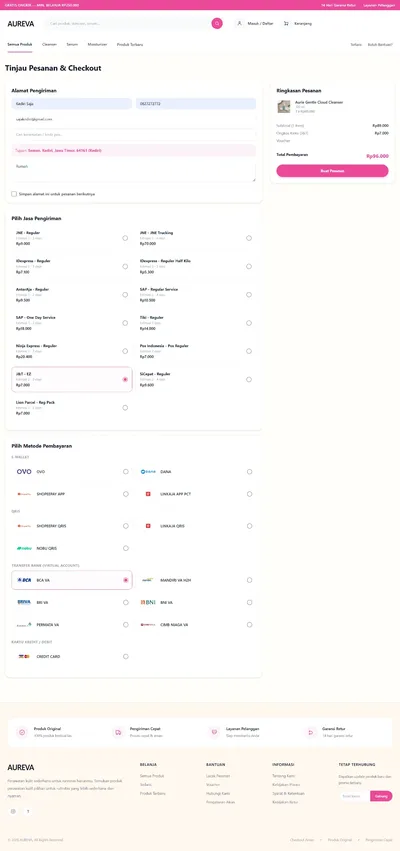Click the Nobu QRIS logo
Screen dimensions: 400x851
[24, 548]
